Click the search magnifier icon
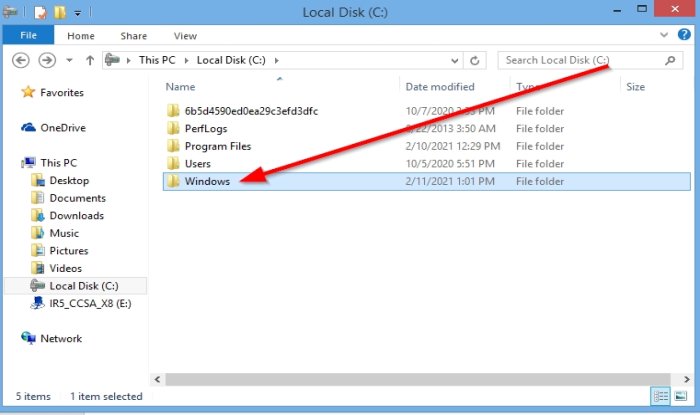 pyautogui.click(x=670, y=60)
